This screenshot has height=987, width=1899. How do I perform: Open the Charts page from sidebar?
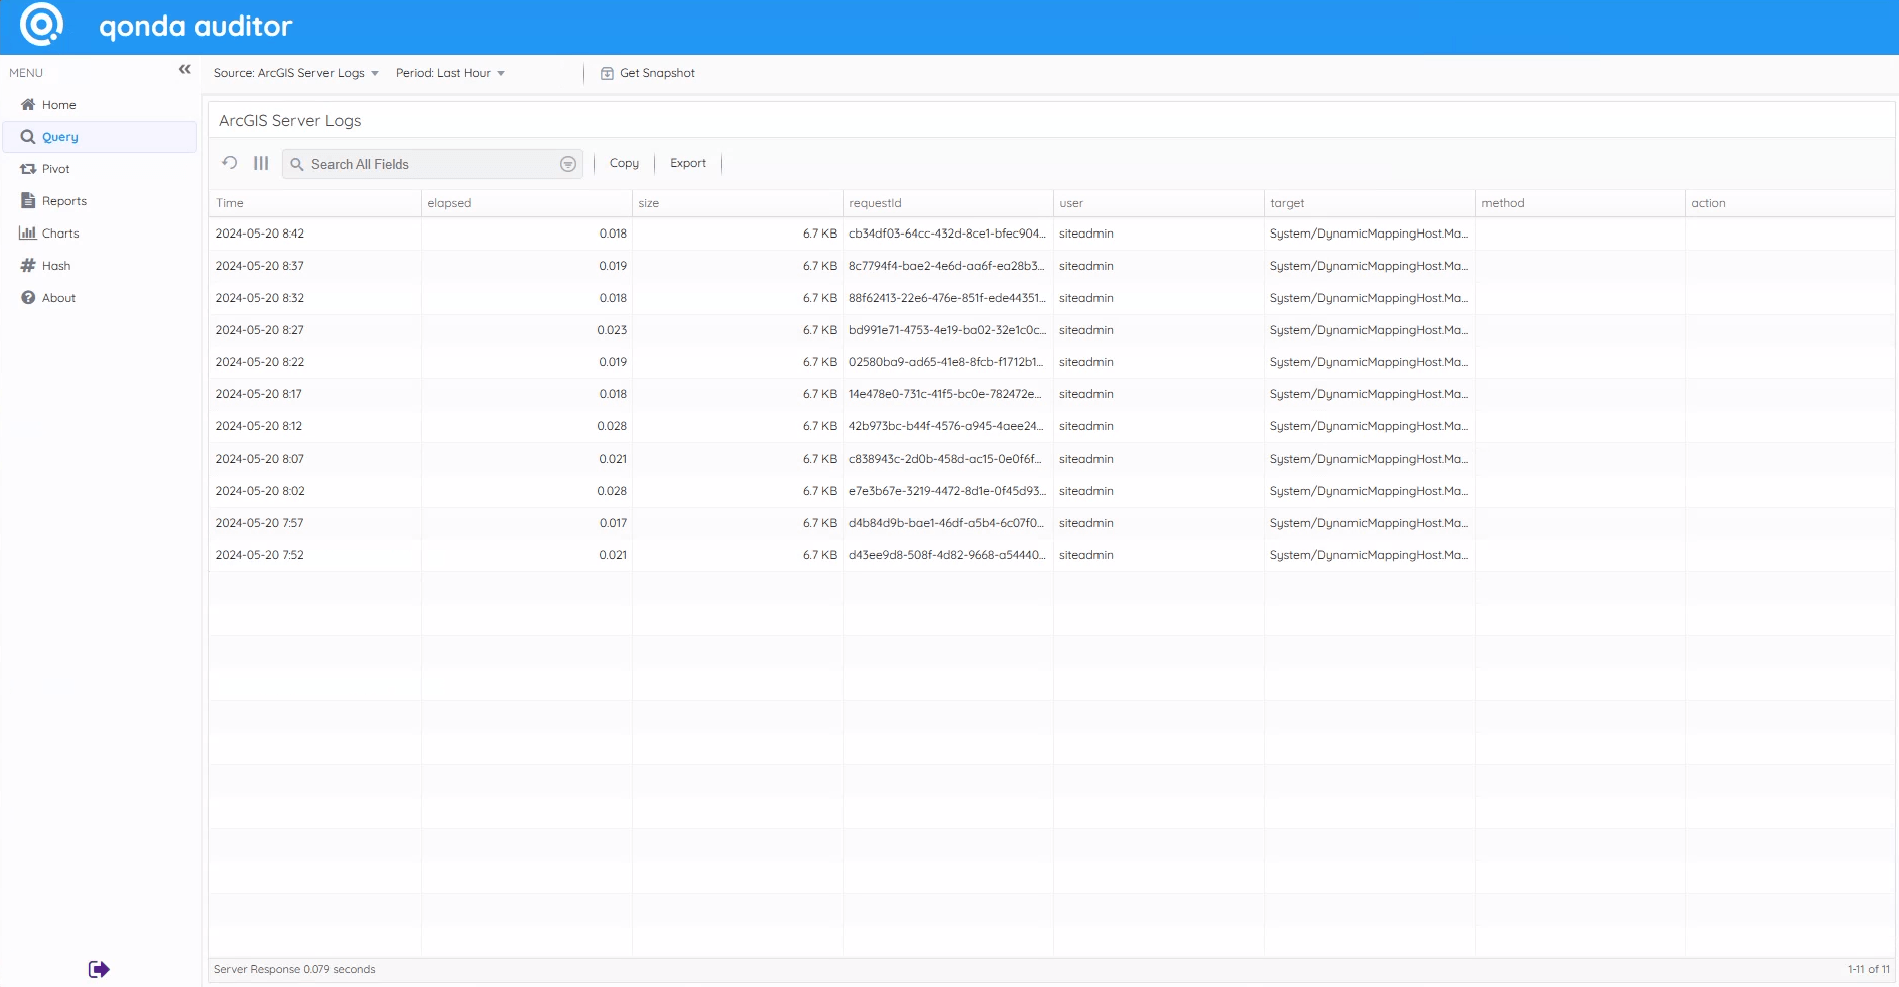(x=60, y=233)
